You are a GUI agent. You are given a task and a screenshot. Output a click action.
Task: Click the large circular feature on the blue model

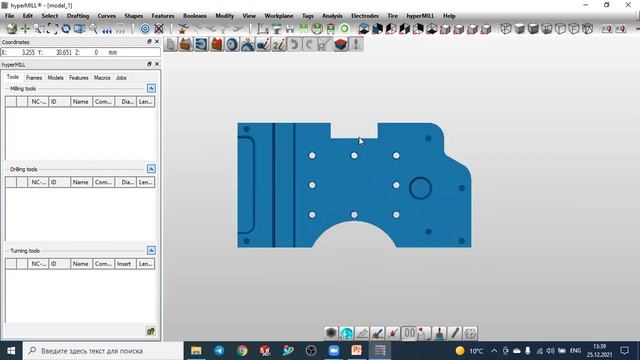pyautogui.click(x=420, y=188)
